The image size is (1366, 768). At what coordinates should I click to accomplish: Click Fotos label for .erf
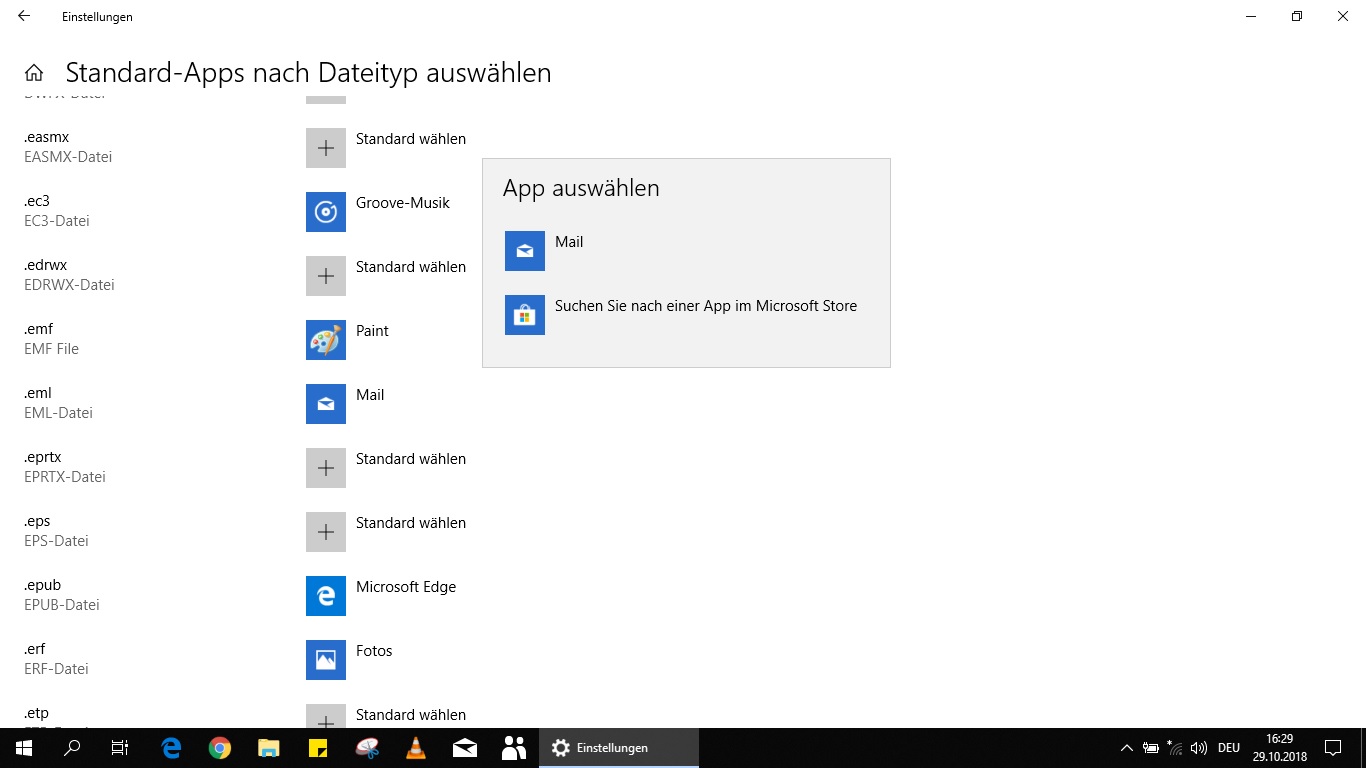point(374,651)
